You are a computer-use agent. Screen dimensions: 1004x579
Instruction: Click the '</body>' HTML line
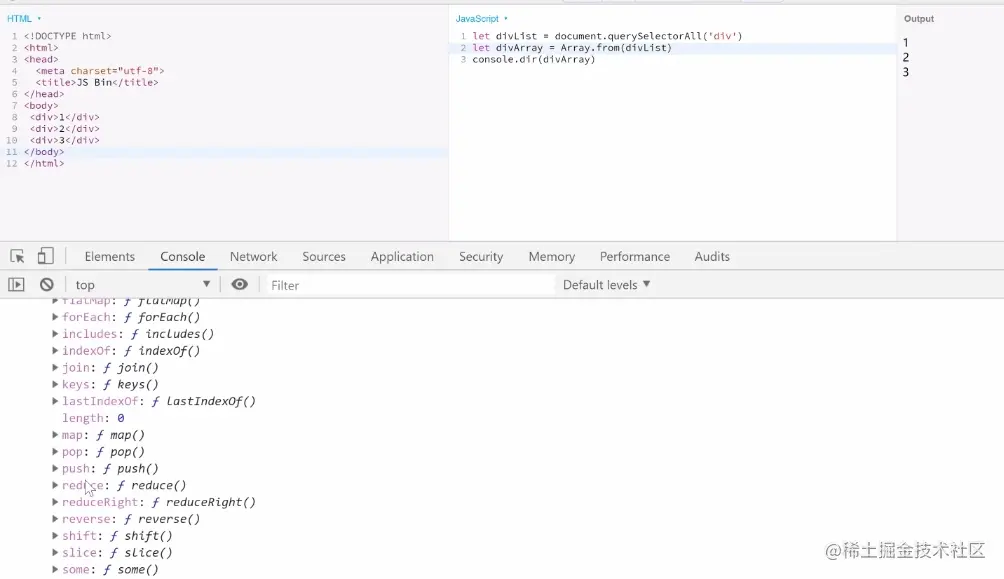coord(44,152)
